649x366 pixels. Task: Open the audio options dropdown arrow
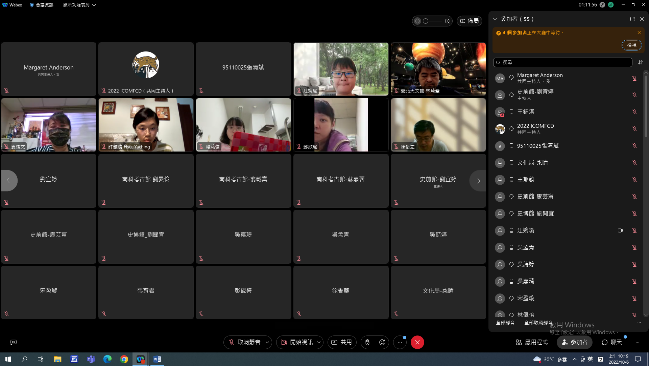268,342
